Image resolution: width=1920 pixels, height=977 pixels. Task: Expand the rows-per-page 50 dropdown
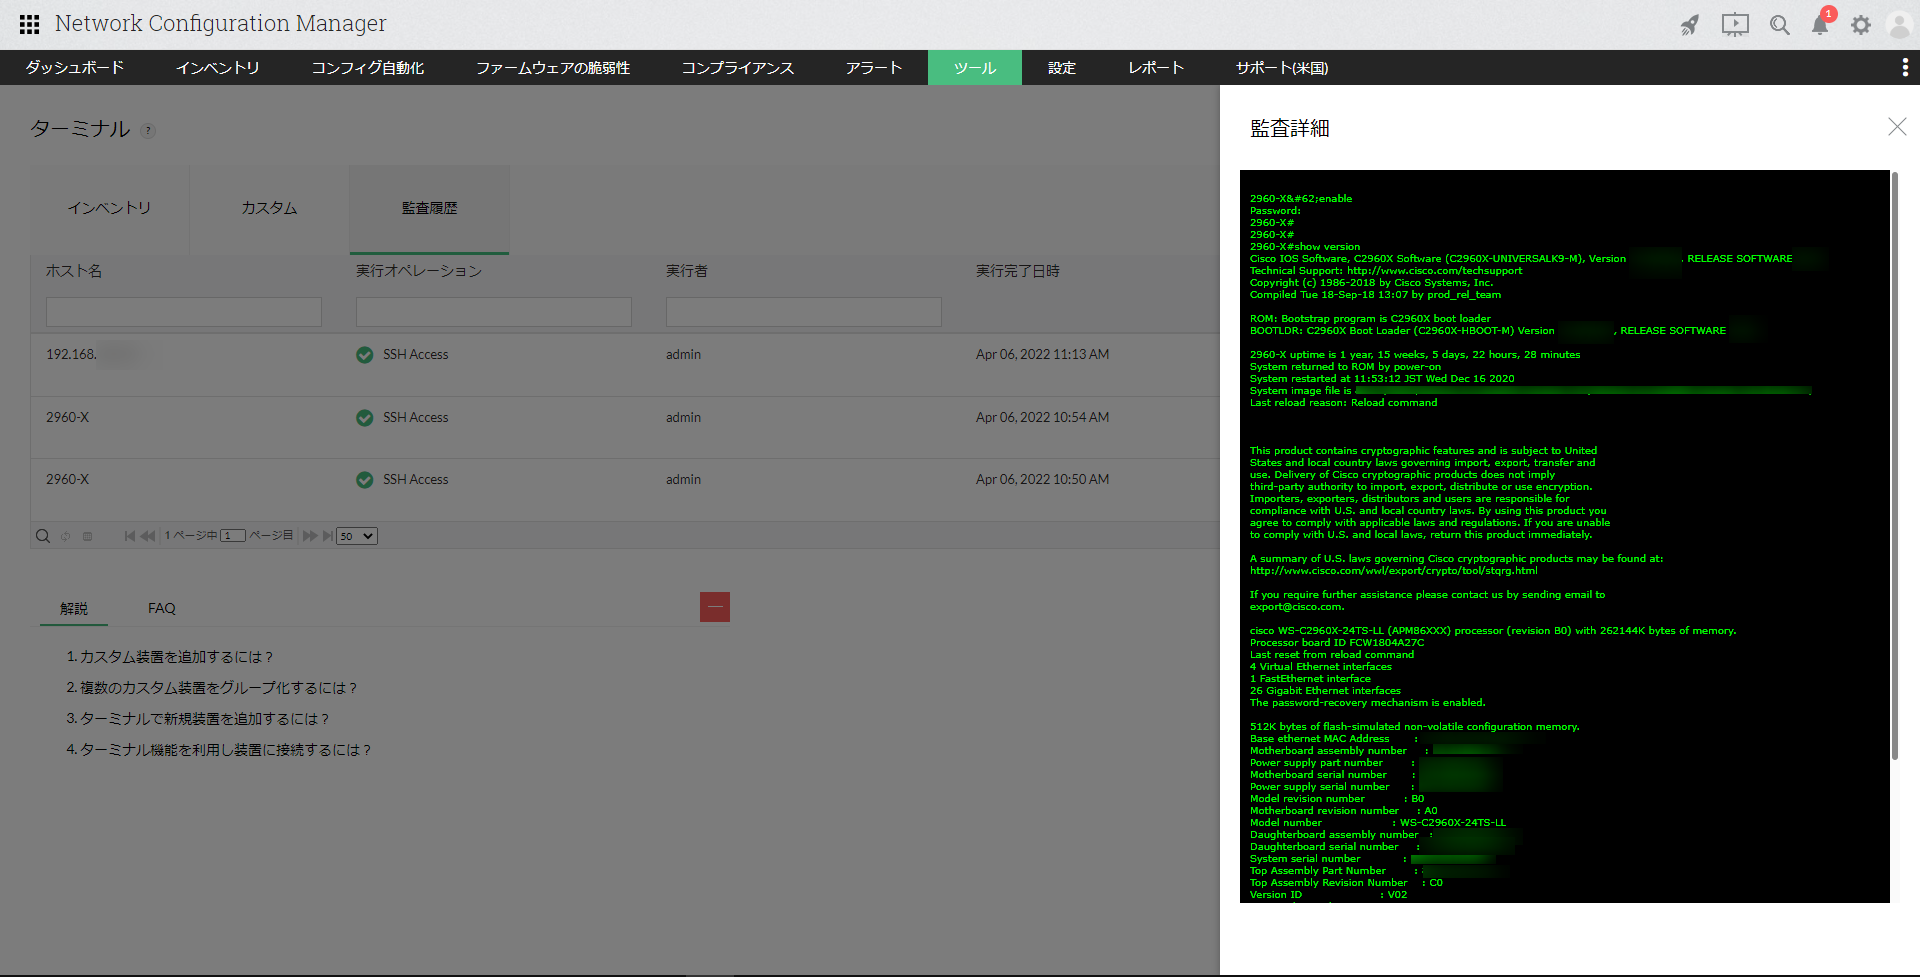pos(357,536)
